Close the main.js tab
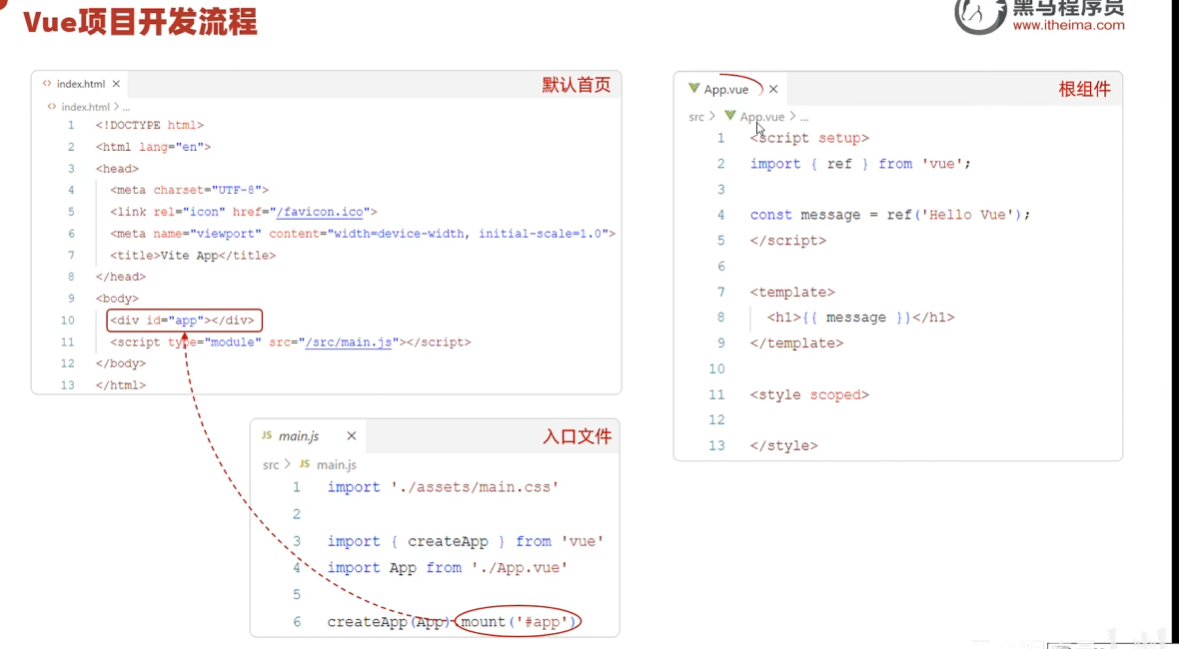 click(351, 436)
